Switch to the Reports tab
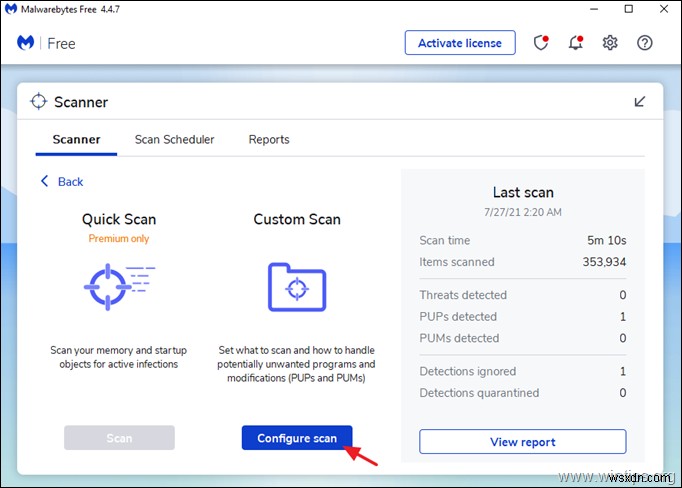This screenshot has width=682, height=488. (x=269, y=140)
